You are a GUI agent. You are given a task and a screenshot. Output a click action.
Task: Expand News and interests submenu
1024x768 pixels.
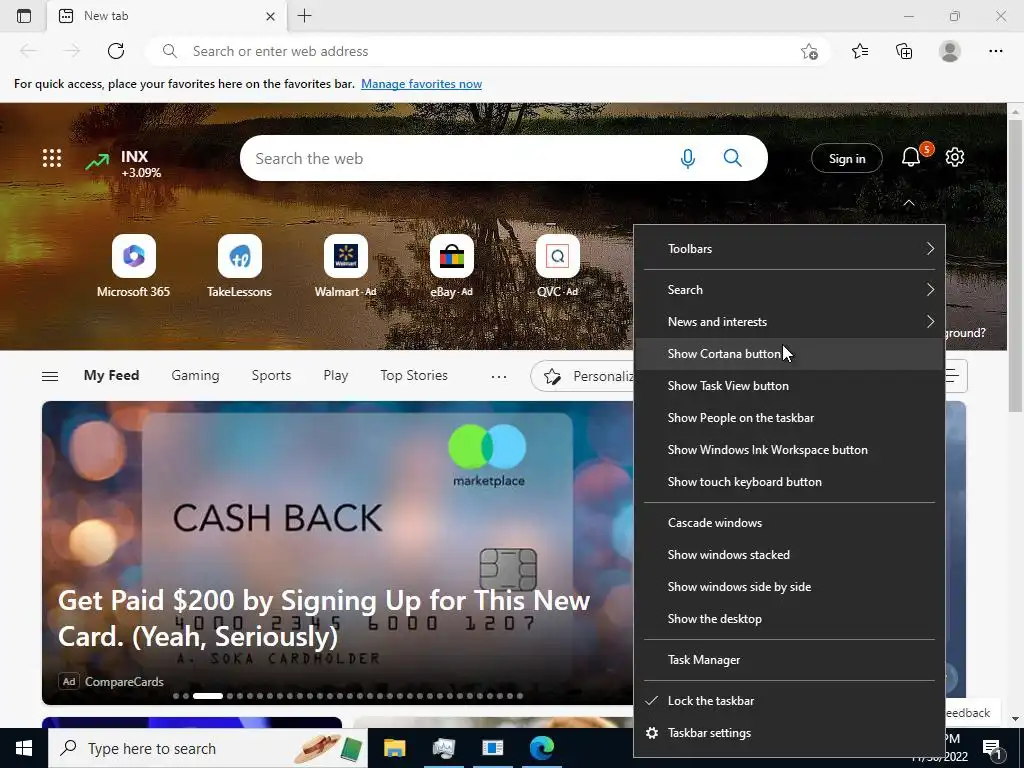(x=789, y=322)
